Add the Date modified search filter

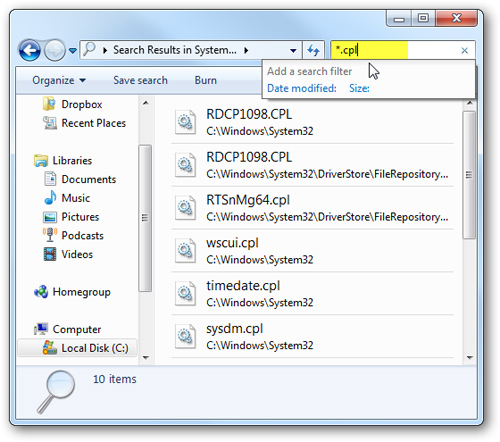click(x=302, y=88)
